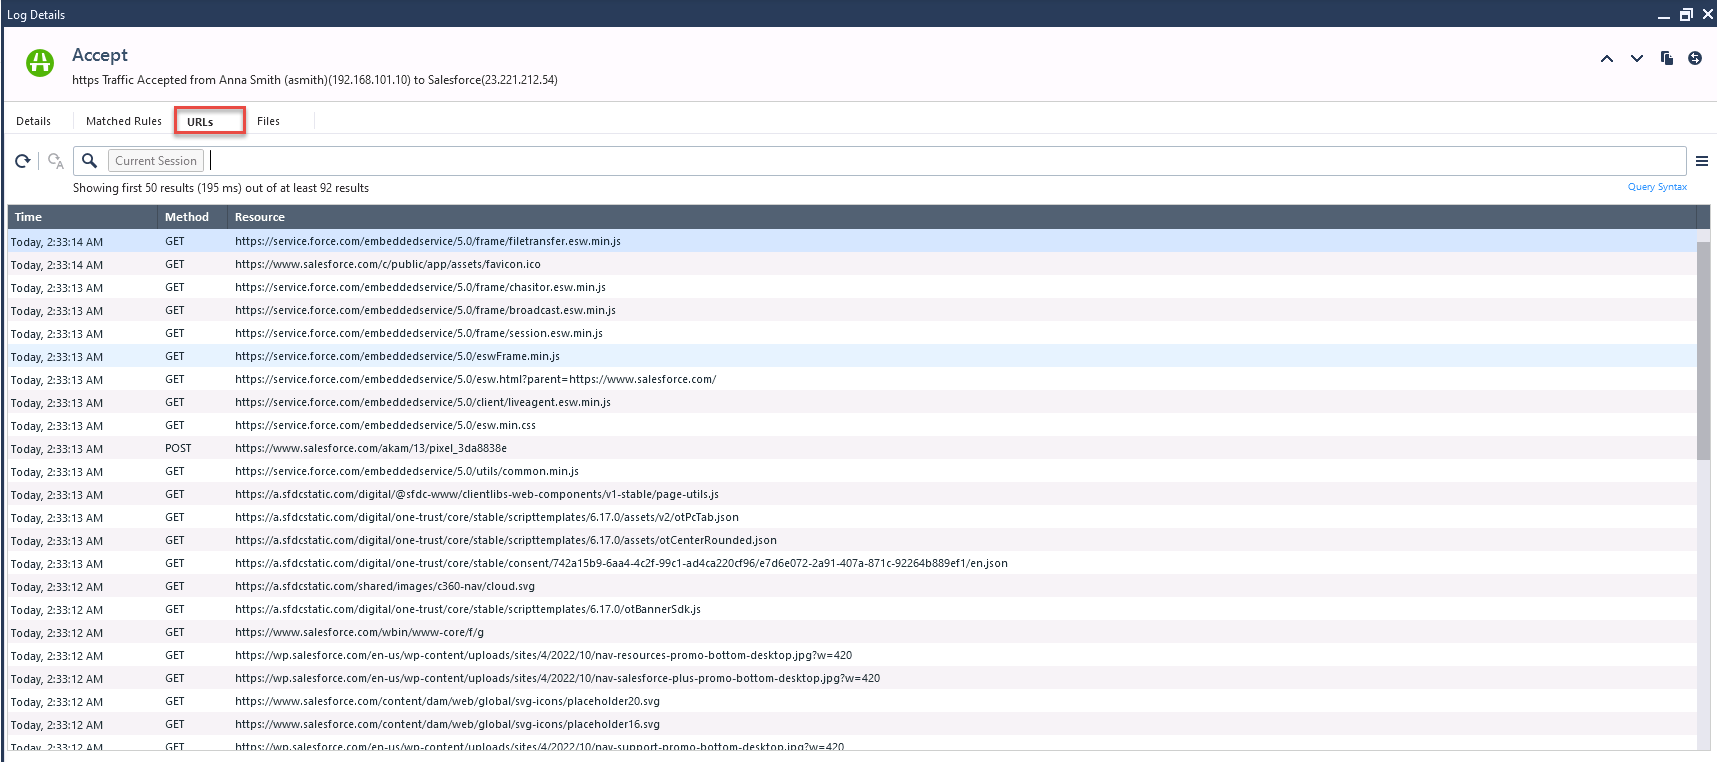Open the Details tab
Viewport: 1717px width, 762px height.
click(33, 121)
